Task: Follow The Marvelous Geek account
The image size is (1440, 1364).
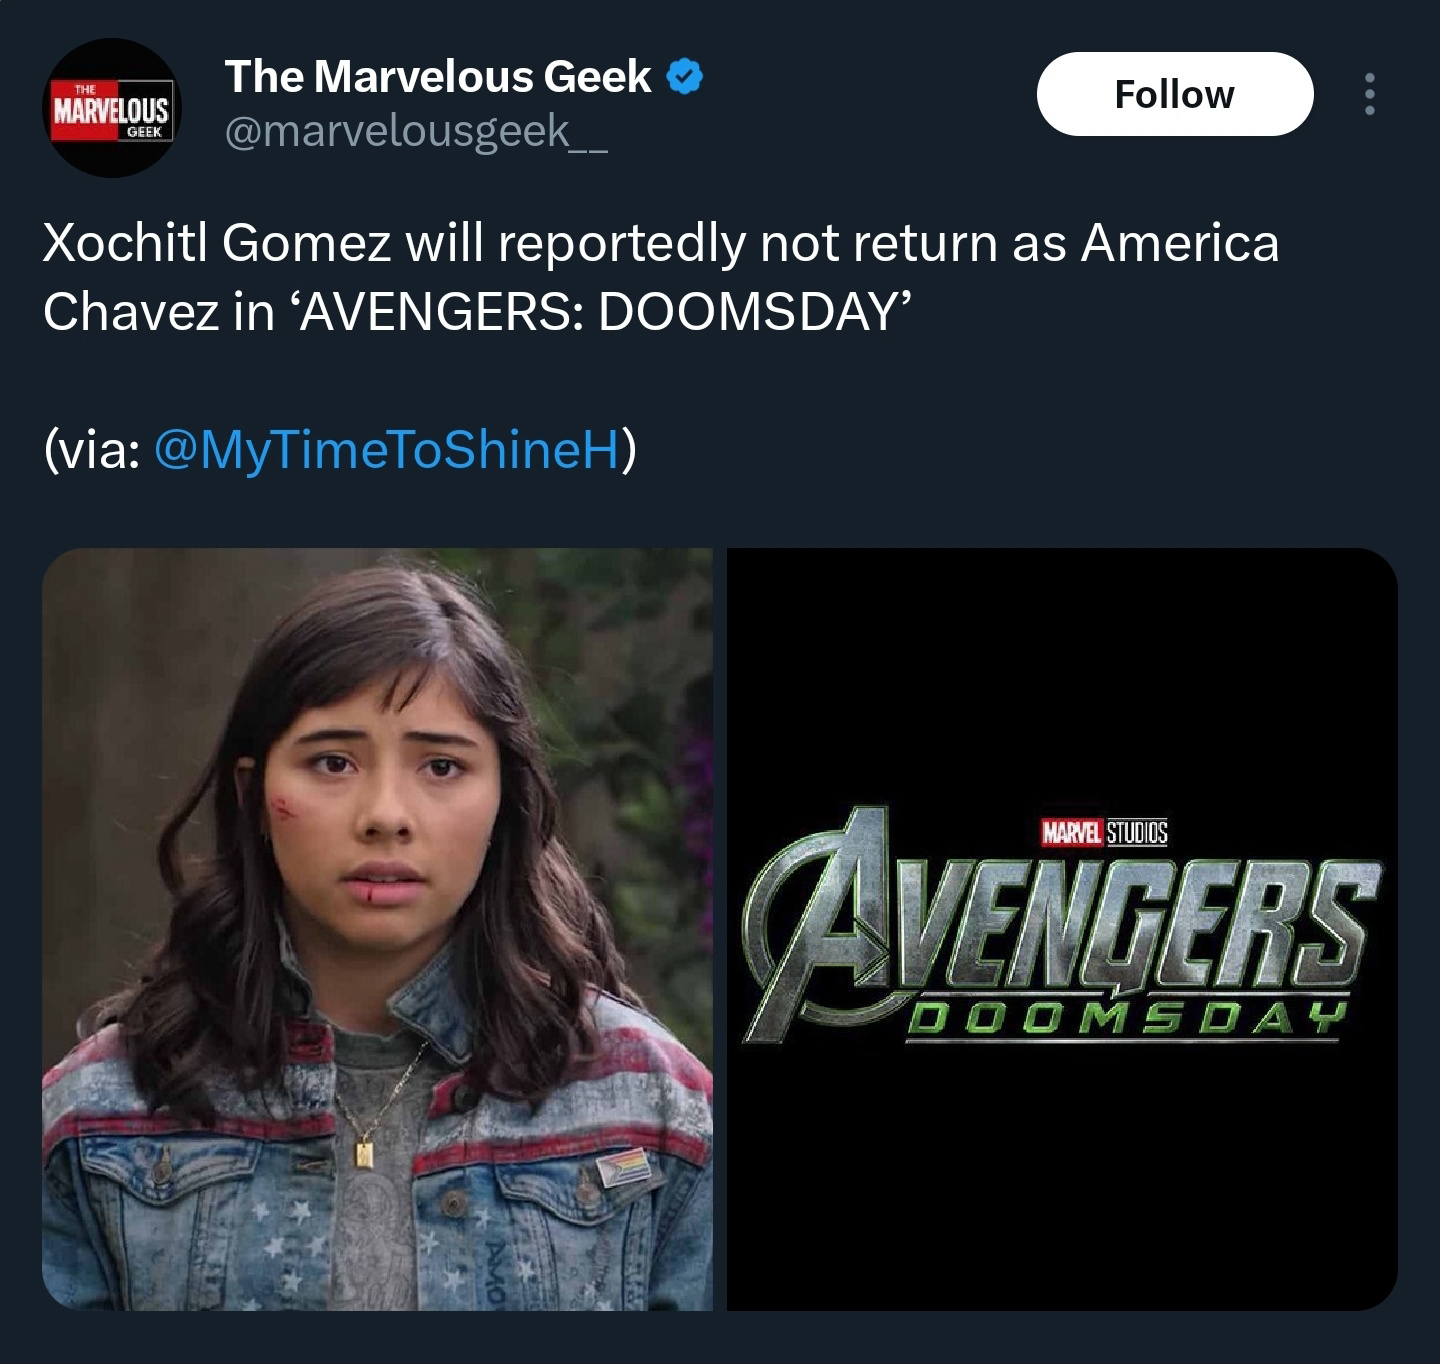Action: pos(1175,94)
